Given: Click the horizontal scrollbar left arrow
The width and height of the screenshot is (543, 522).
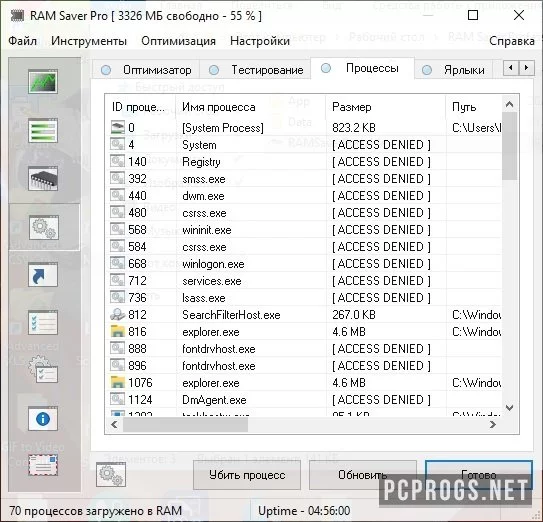Looking at the screenshot, I should 114,424.
